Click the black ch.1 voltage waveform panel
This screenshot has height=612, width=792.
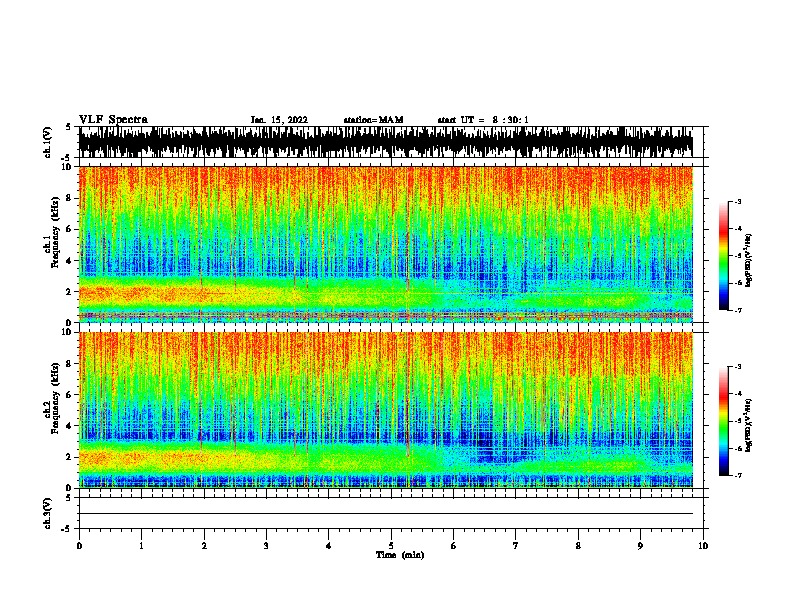(386, 142)
